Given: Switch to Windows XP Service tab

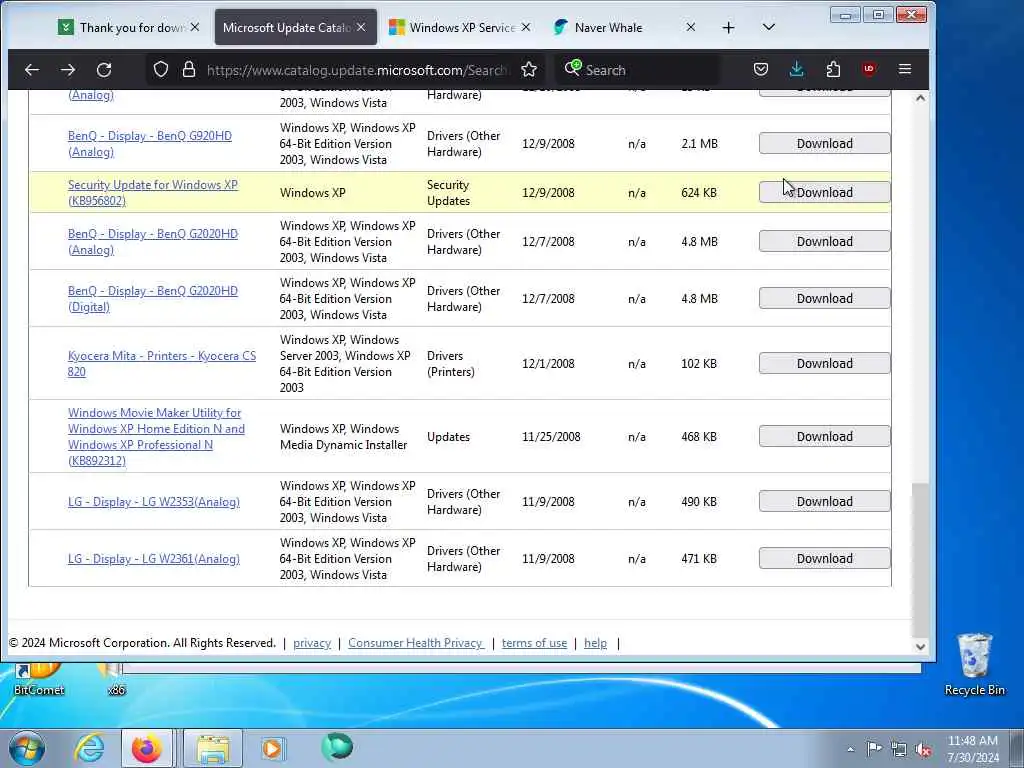Looking at the screenshot, I should point(461,27).
